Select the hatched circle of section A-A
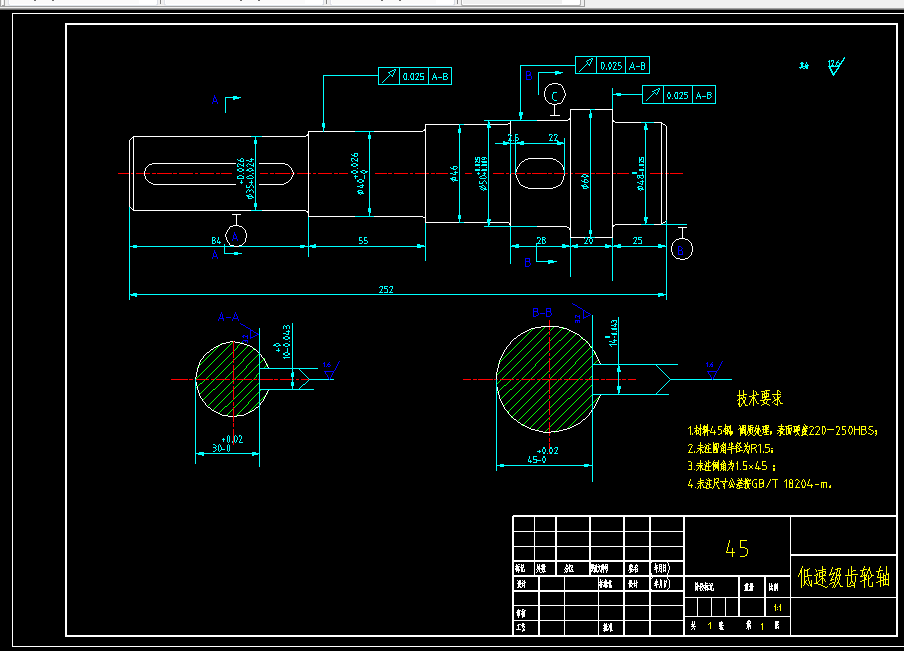 [232, 379]
